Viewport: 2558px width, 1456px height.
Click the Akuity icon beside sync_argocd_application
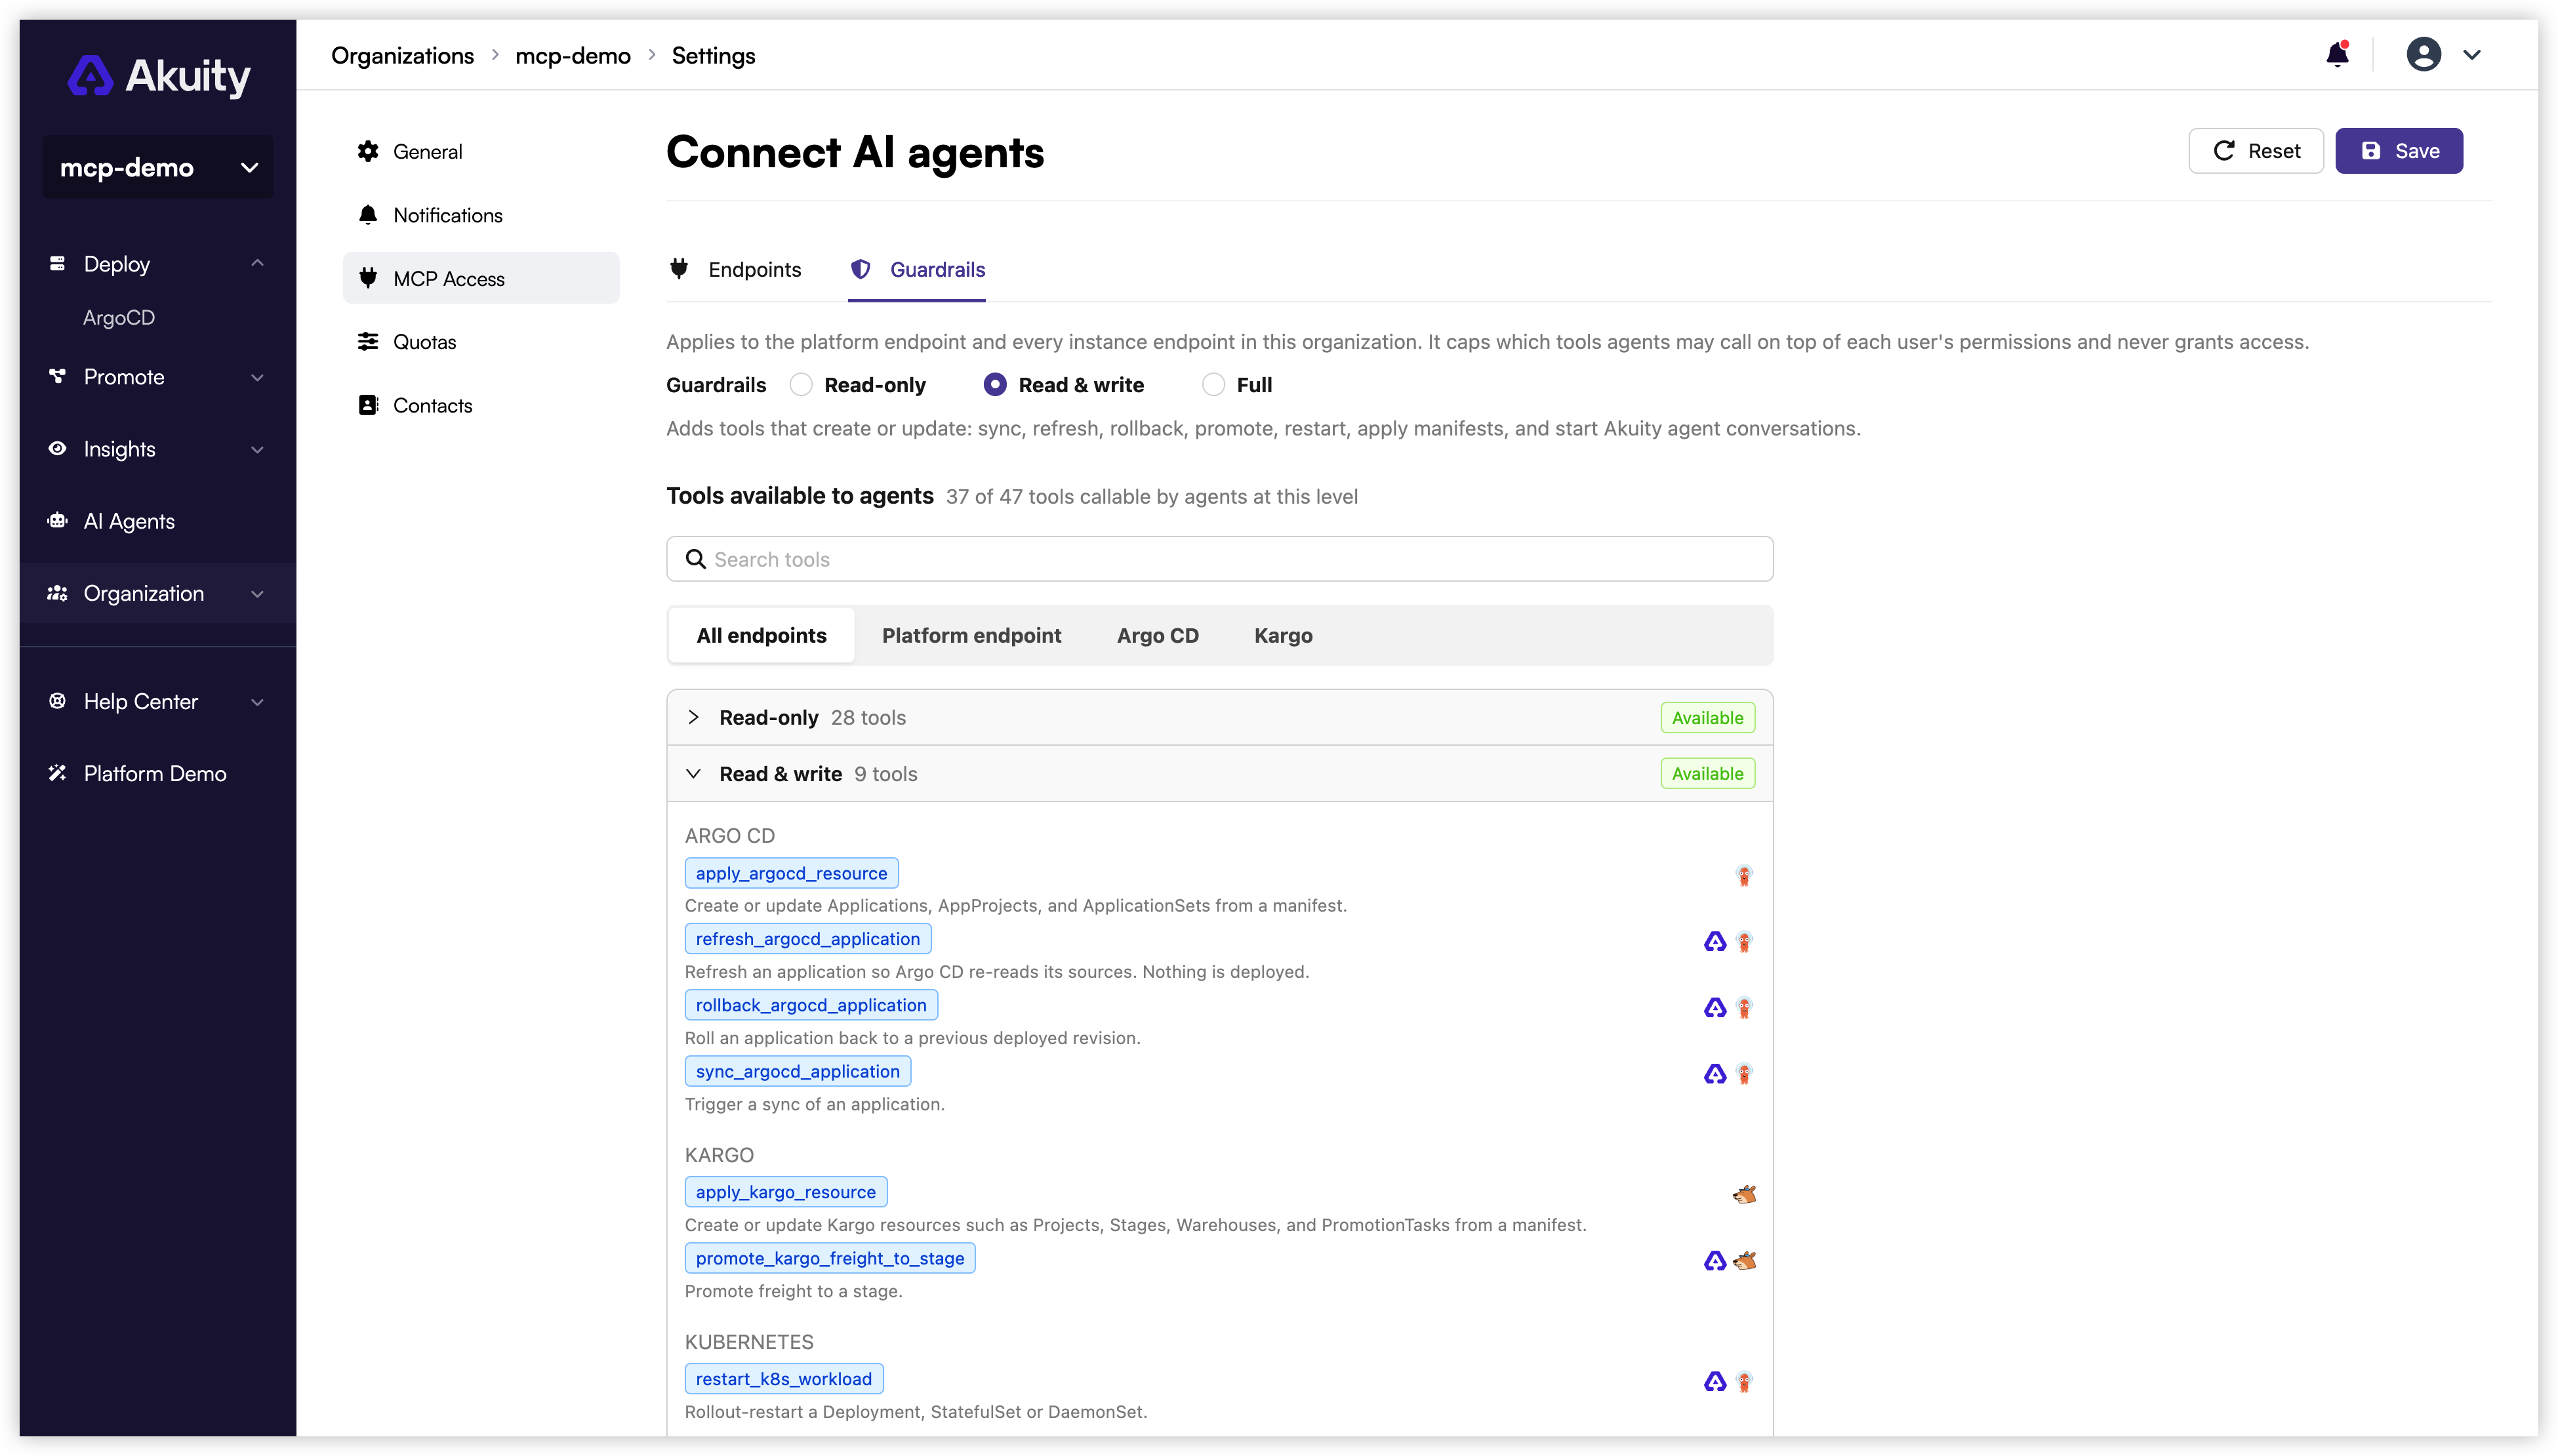[1715, 1073]
